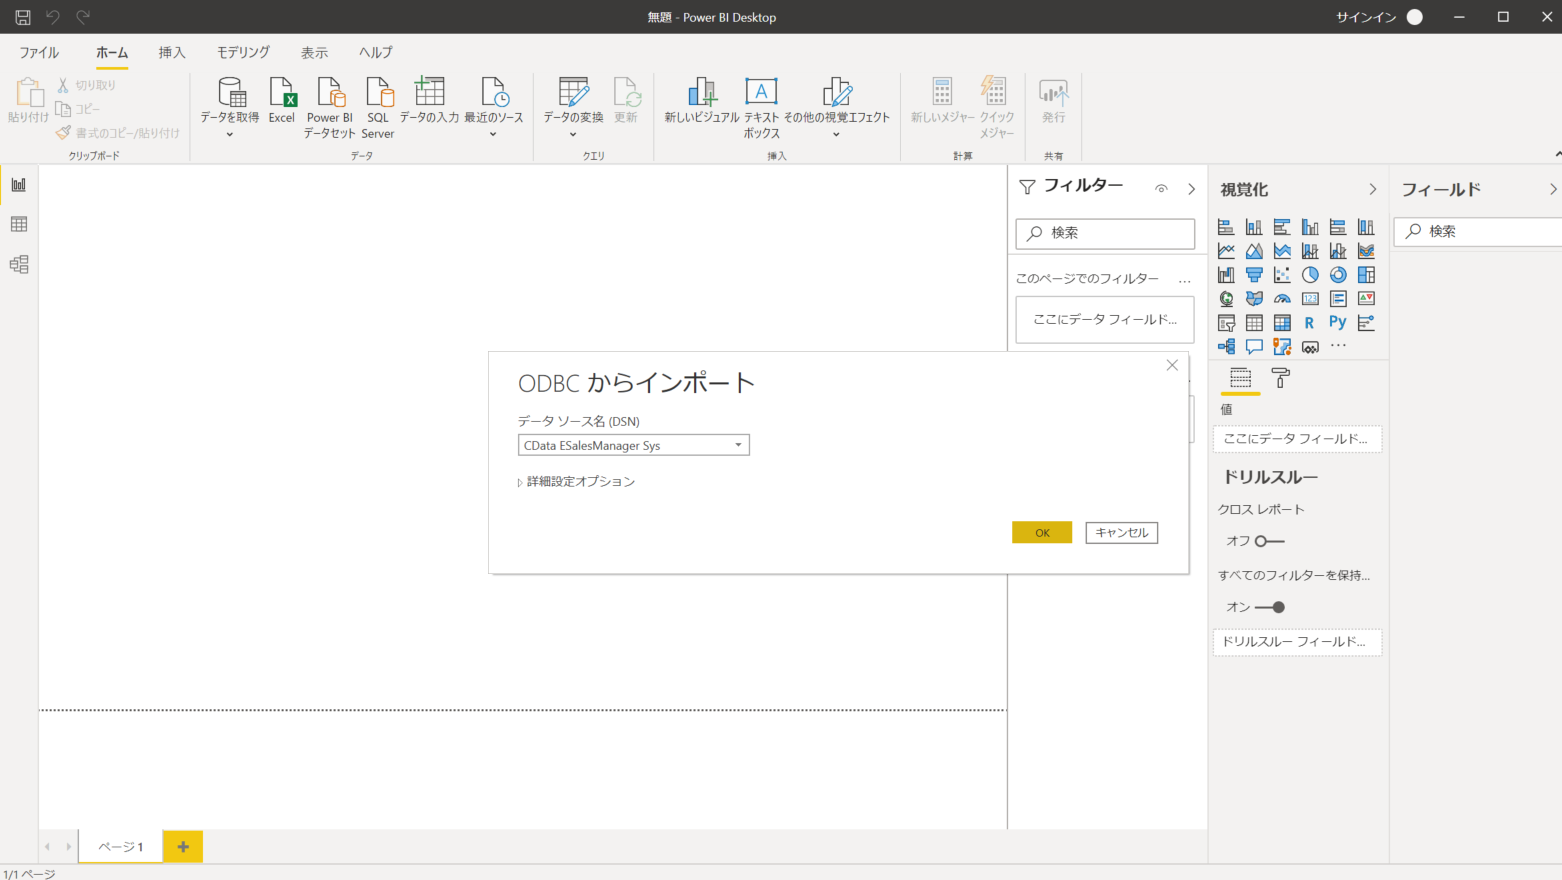Toggle the eye icon in フィルター pane
The width and height of the screenshot is (1562, 880).
[x=1161, y=188]
